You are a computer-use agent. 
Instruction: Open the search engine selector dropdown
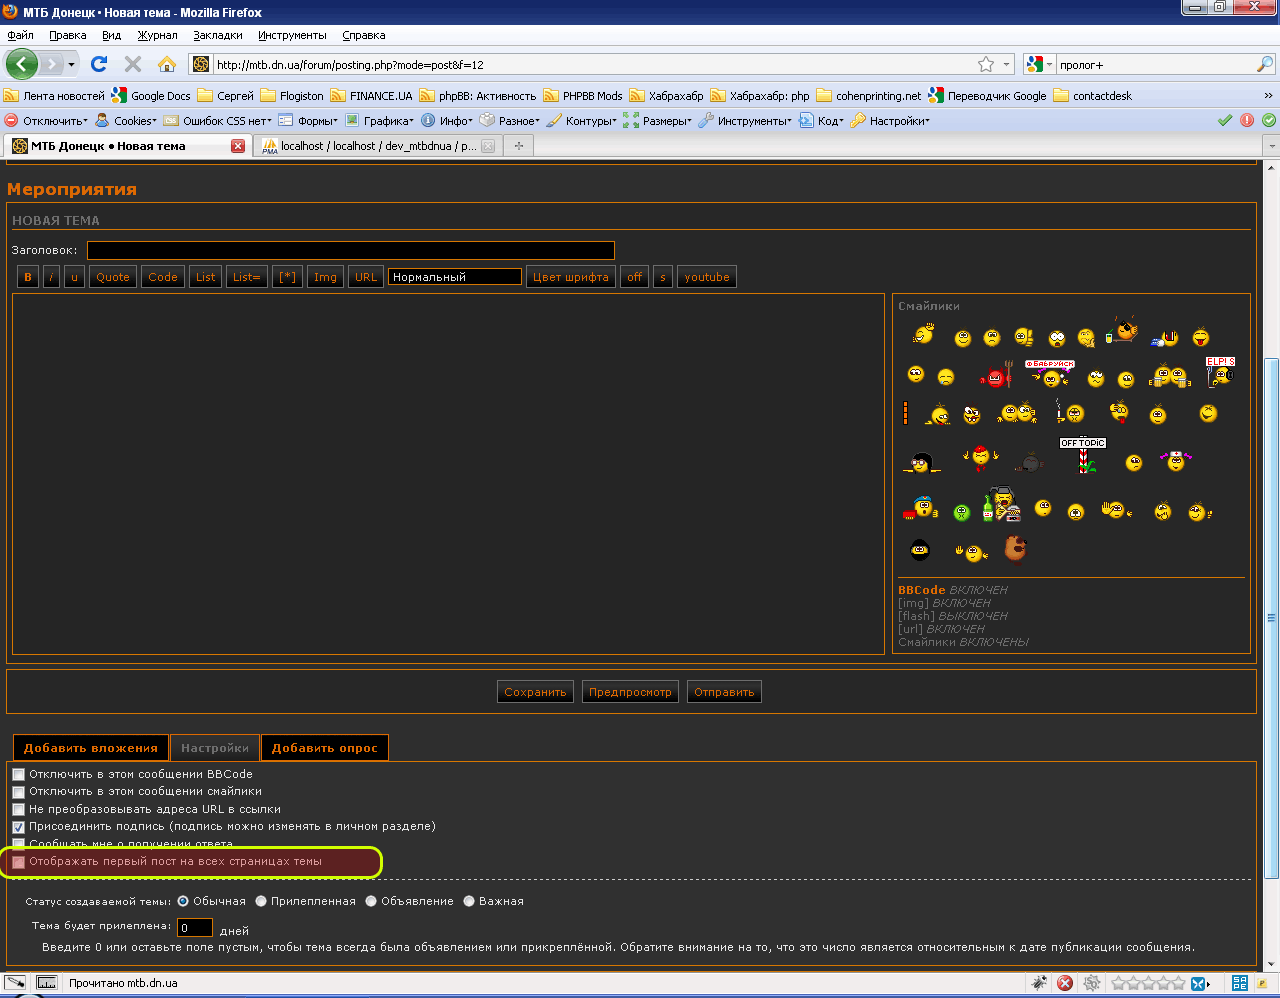(x=1040, y=64)
